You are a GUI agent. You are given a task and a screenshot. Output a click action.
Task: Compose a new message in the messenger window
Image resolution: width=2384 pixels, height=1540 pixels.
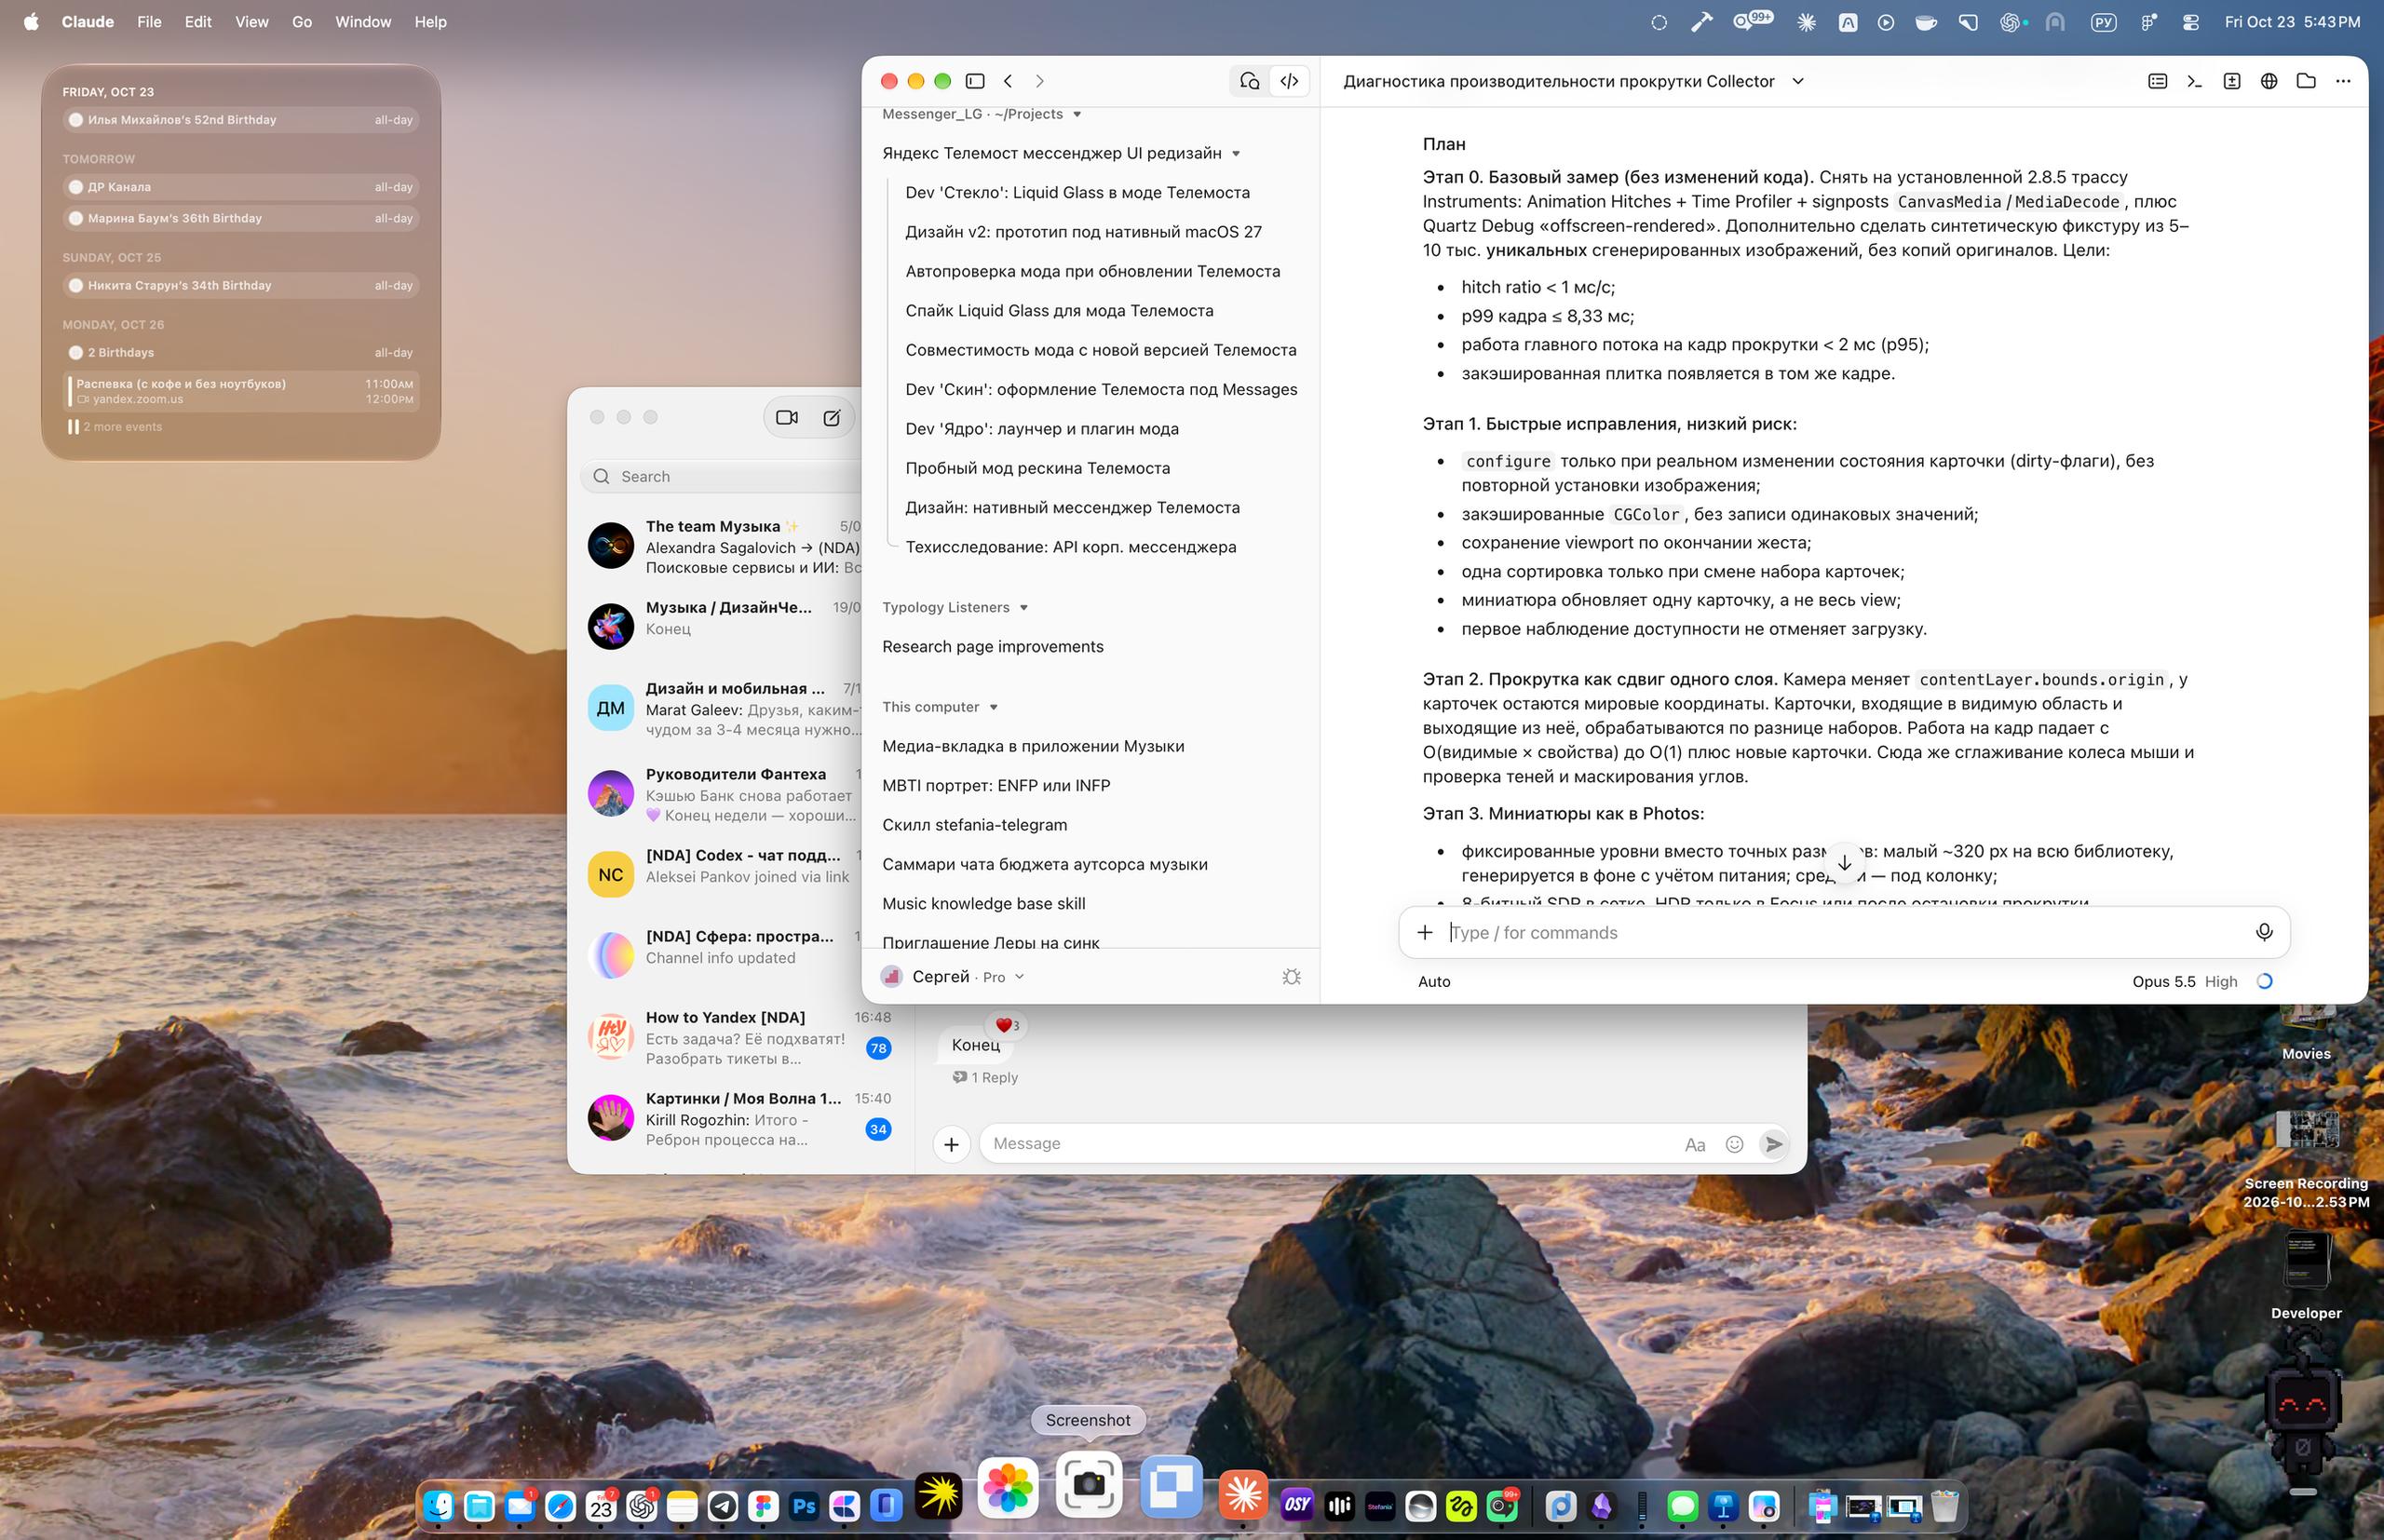click(832, 418)
